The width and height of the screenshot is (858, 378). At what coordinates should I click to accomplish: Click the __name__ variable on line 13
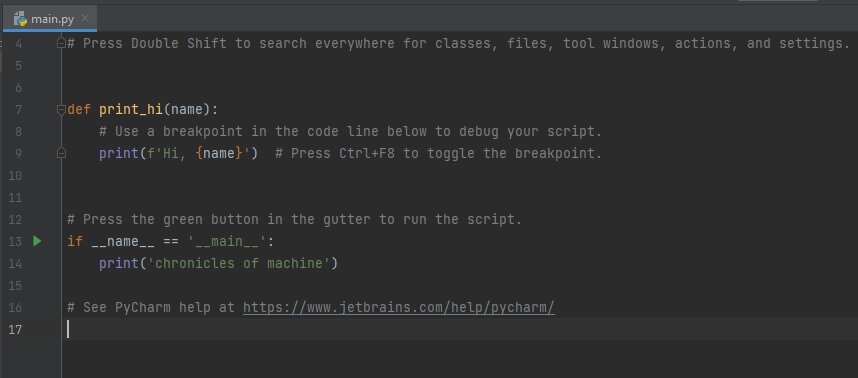coord(123,241)
